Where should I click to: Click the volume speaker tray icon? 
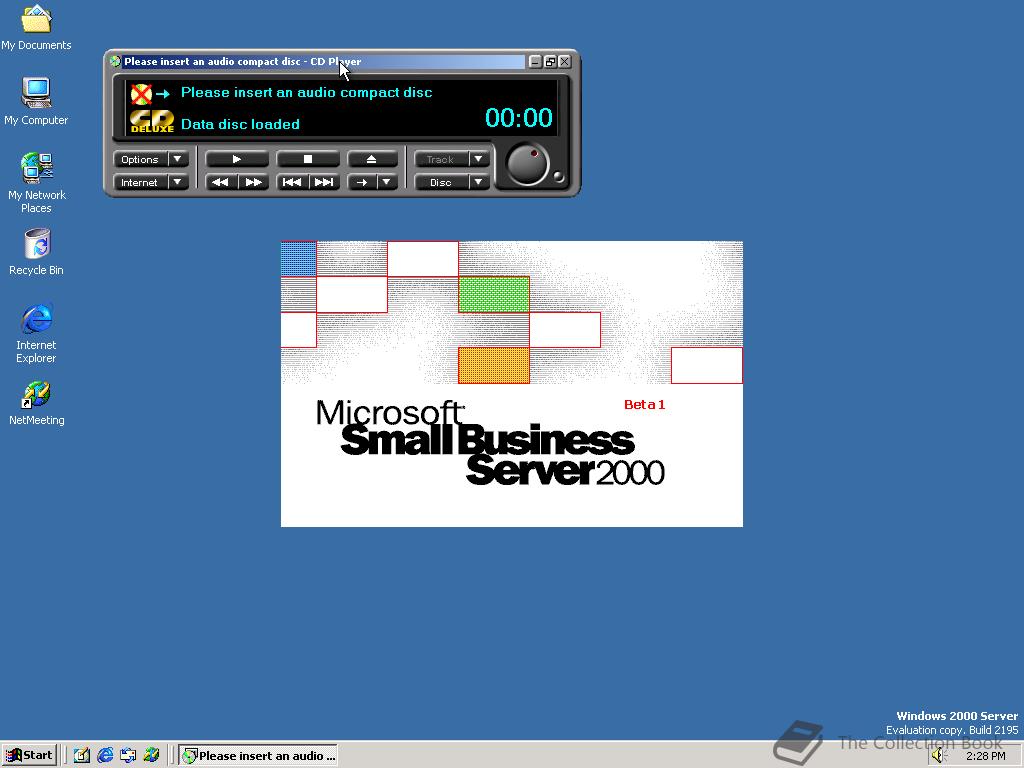938,756
